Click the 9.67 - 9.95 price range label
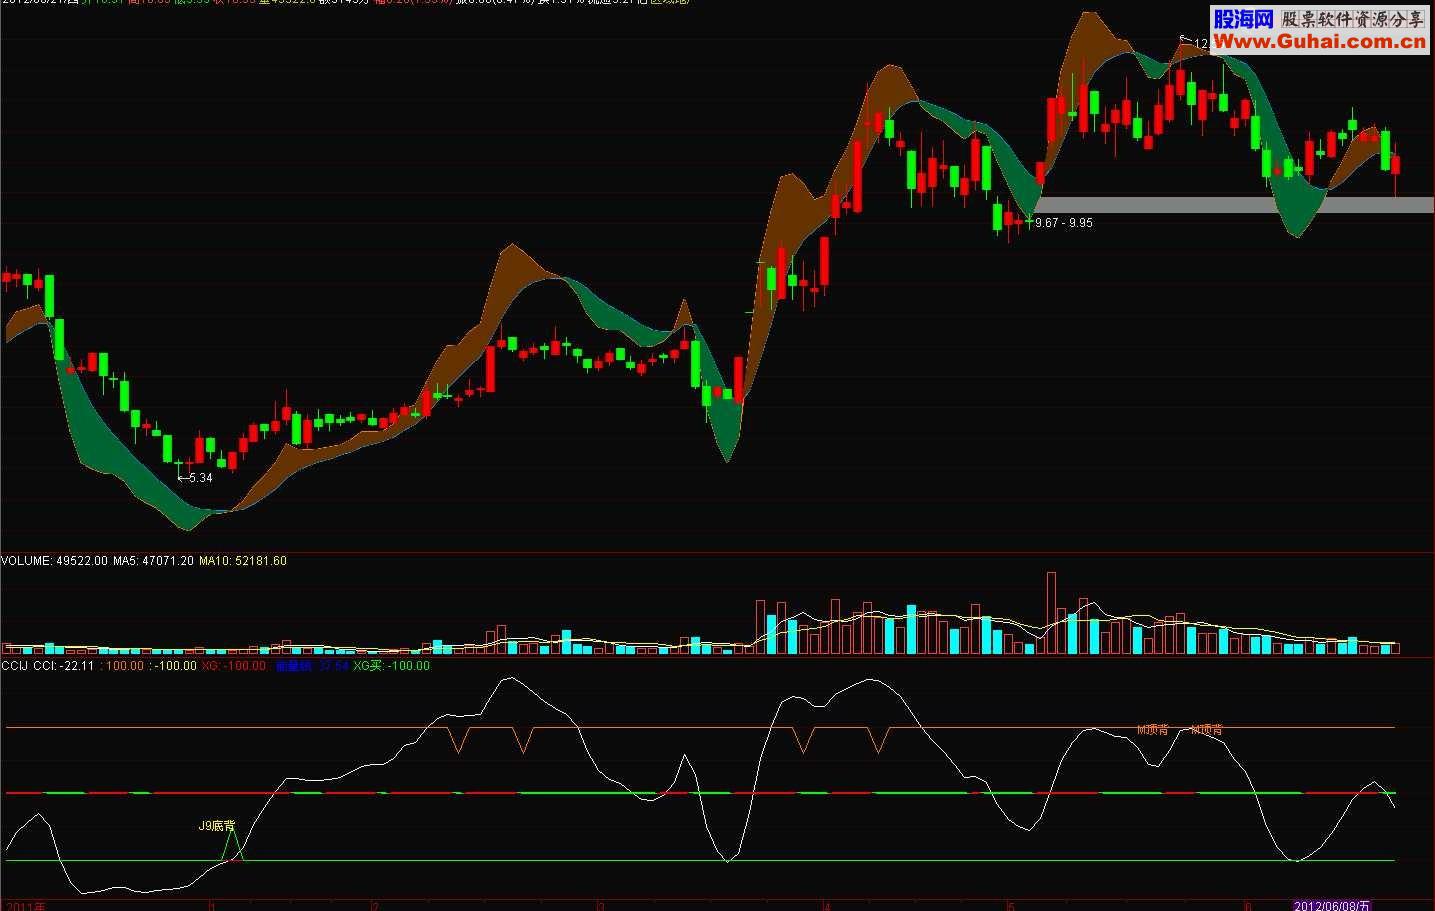 coord(1064,223)
